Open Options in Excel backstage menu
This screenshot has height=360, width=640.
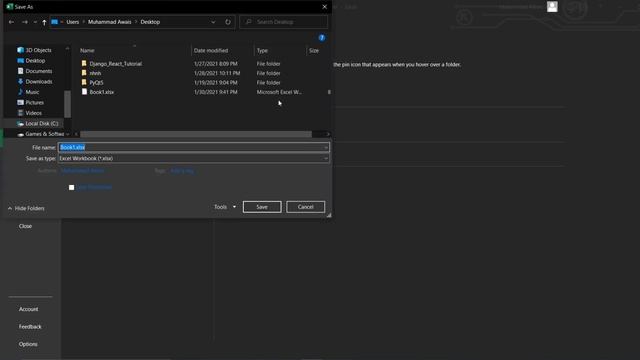click(28, 344)
